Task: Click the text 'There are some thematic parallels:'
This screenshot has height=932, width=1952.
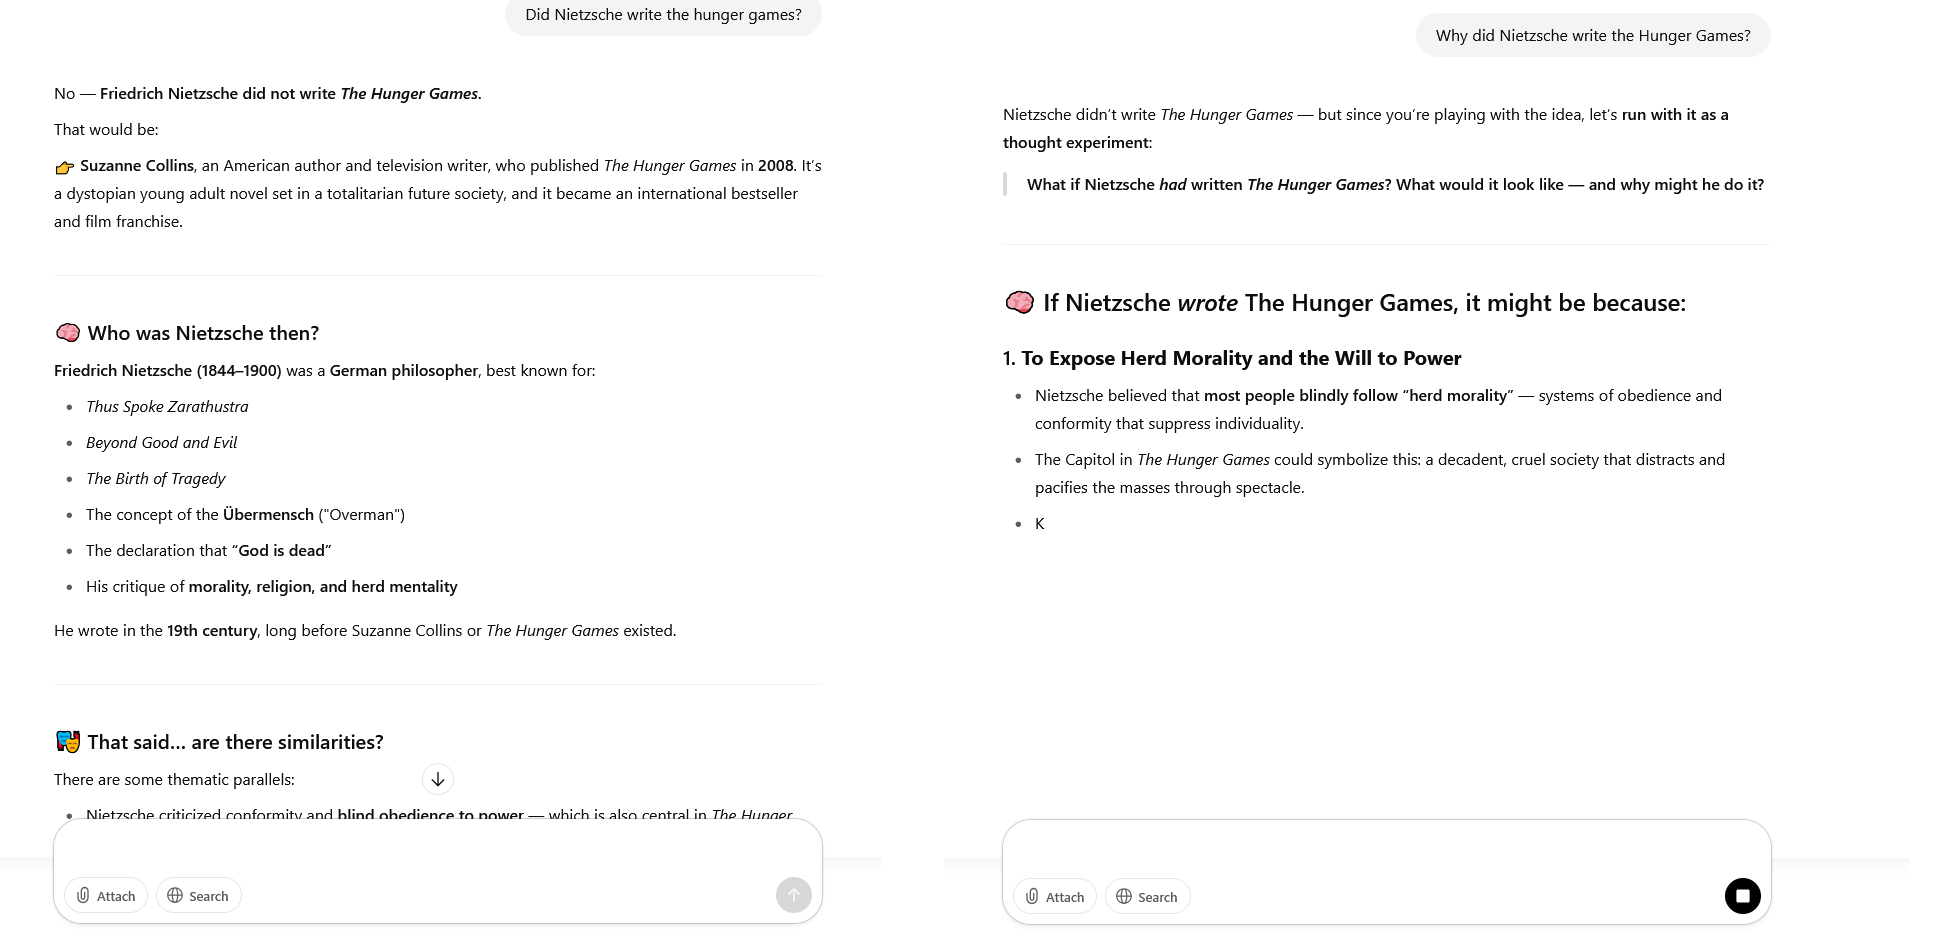Action: pyautogui.click(x=174, y=779)
